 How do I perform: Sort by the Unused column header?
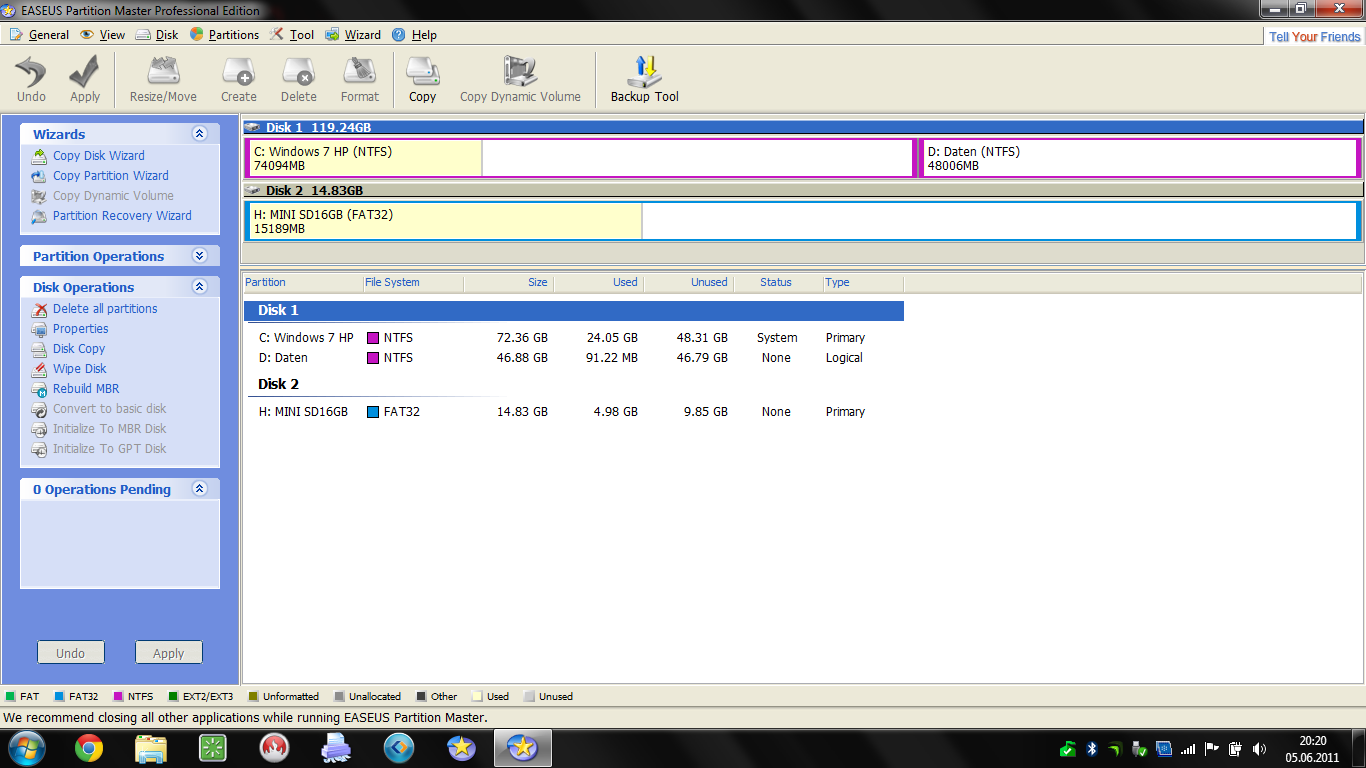tap(688, 283)
